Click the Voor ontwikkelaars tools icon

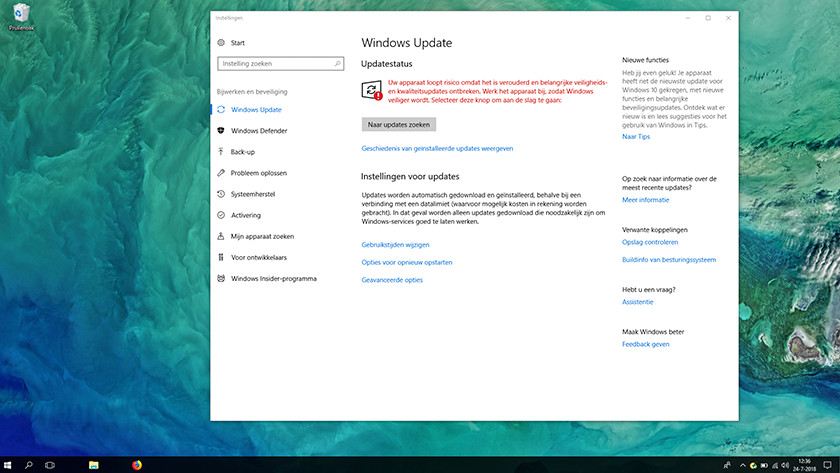tap(221, 258)
